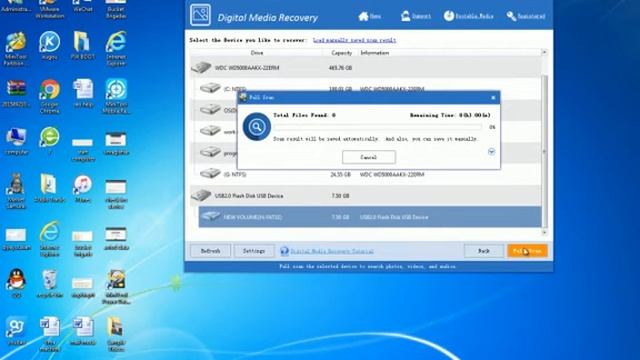Open the Kugou desktop shortcut
This screenshot has width=640, height=360.
pyautogui.click(x=49, y=46)
